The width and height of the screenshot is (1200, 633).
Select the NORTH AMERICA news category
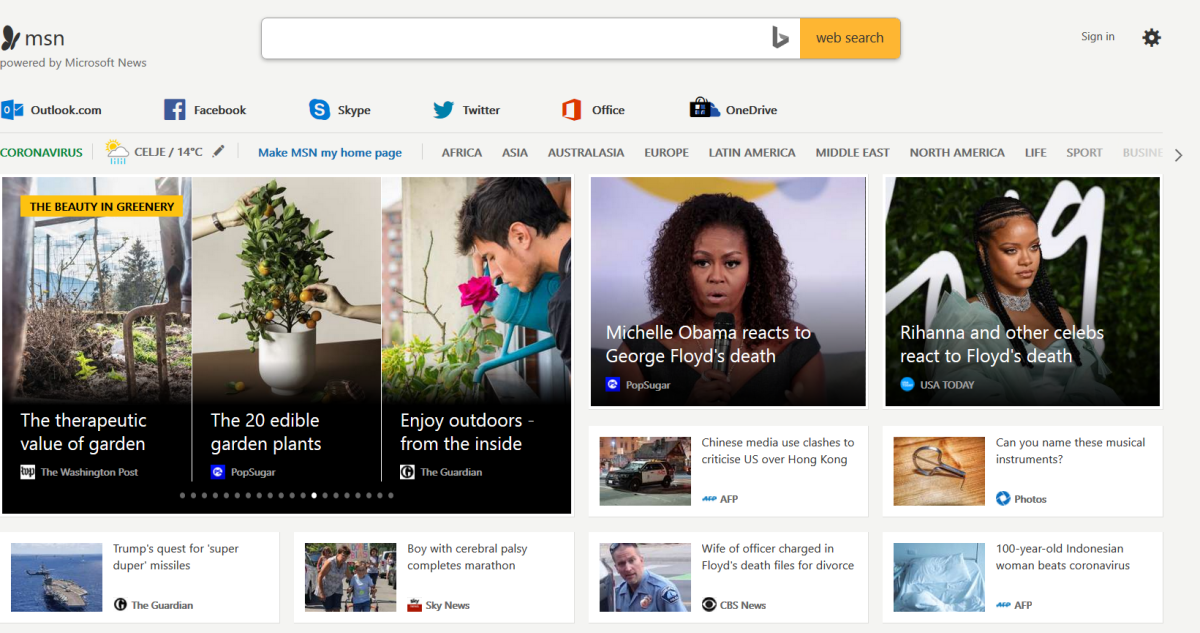point(957,153)
